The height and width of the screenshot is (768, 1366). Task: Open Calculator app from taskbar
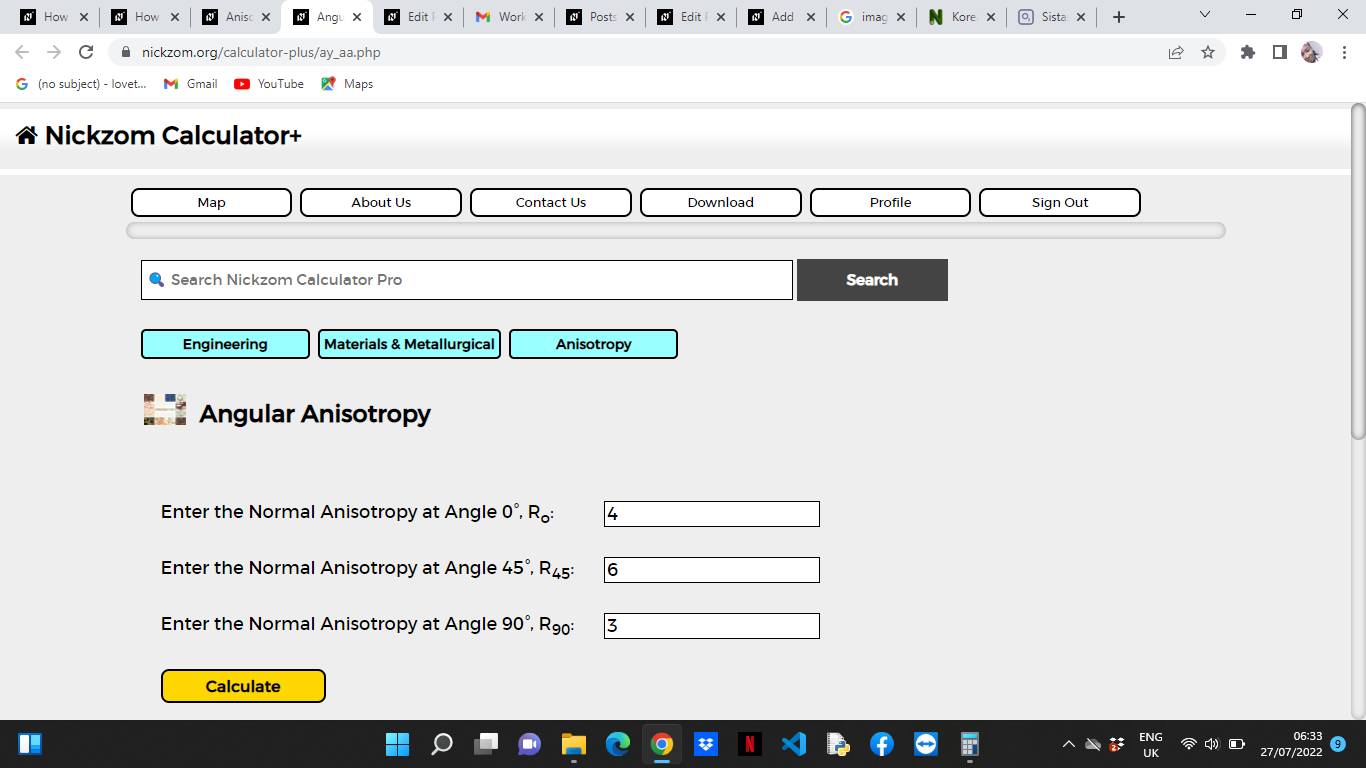969,744
